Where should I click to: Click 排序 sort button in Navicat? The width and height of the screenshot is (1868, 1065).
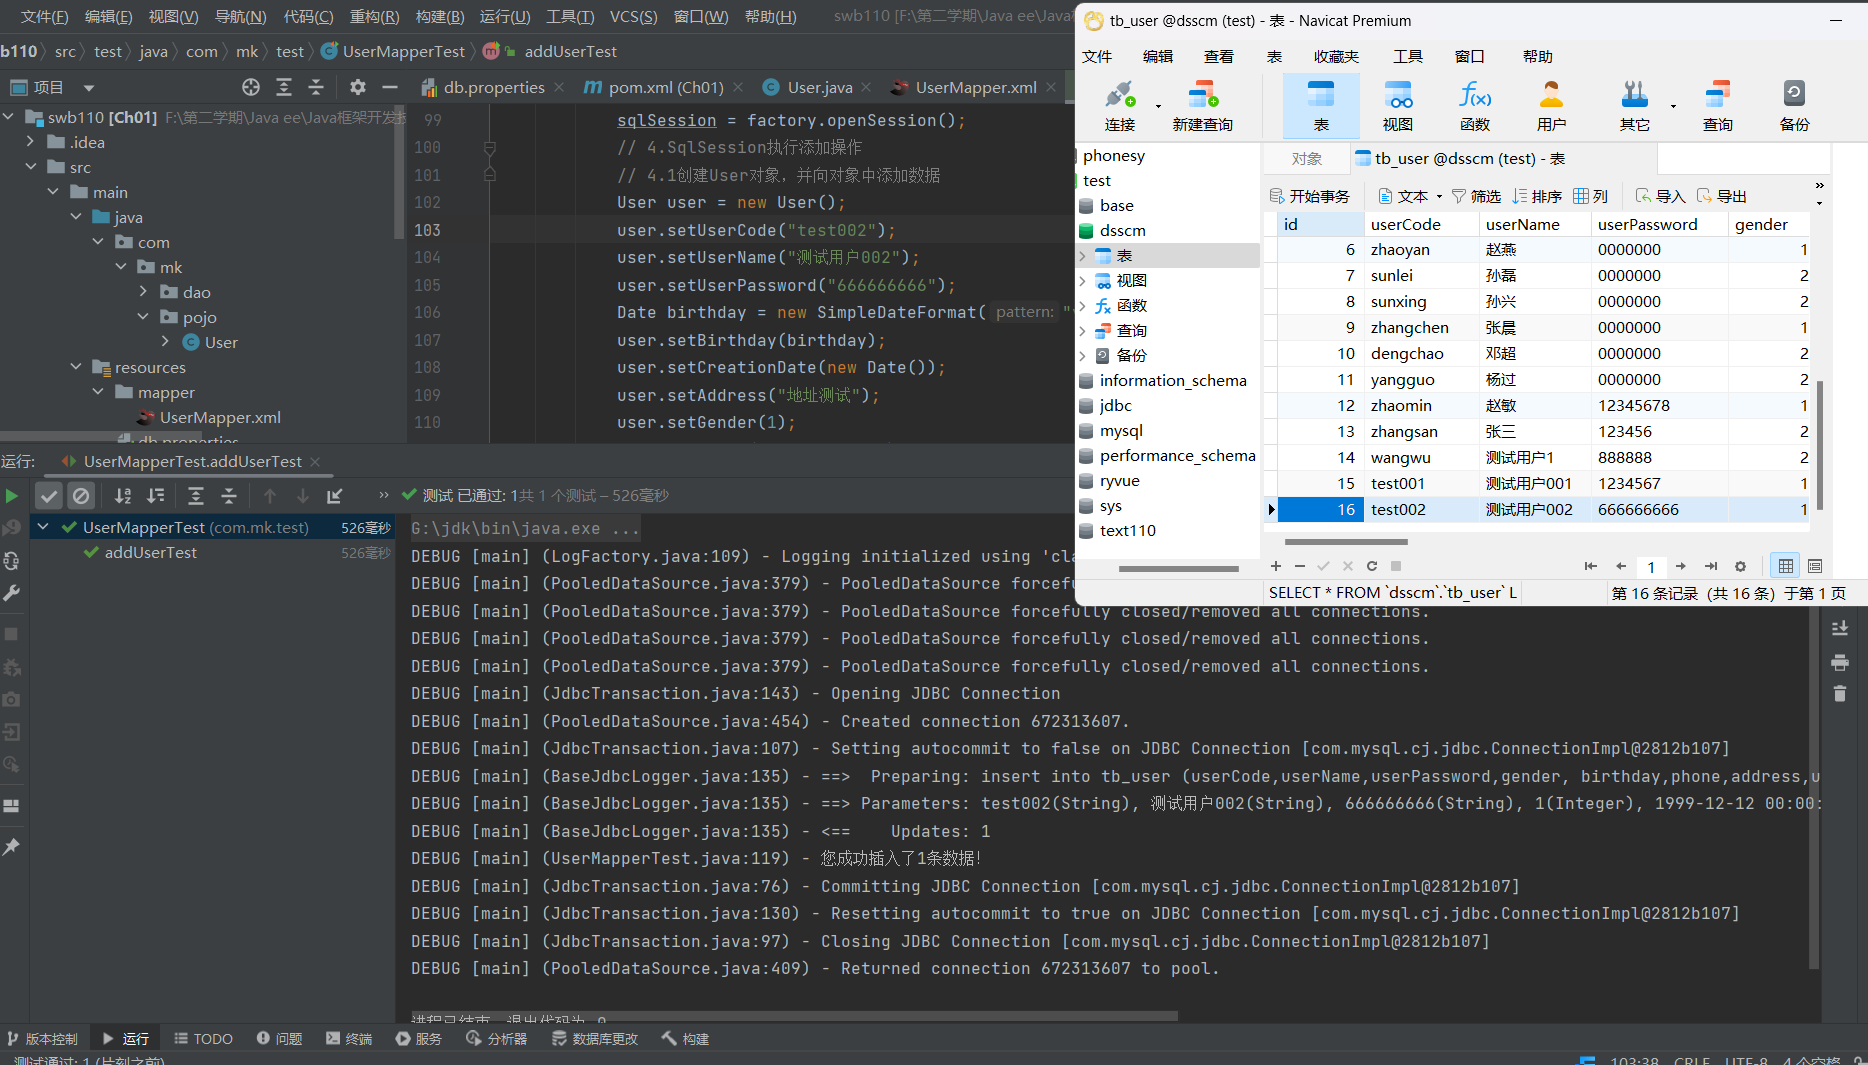pos(1537,196)
